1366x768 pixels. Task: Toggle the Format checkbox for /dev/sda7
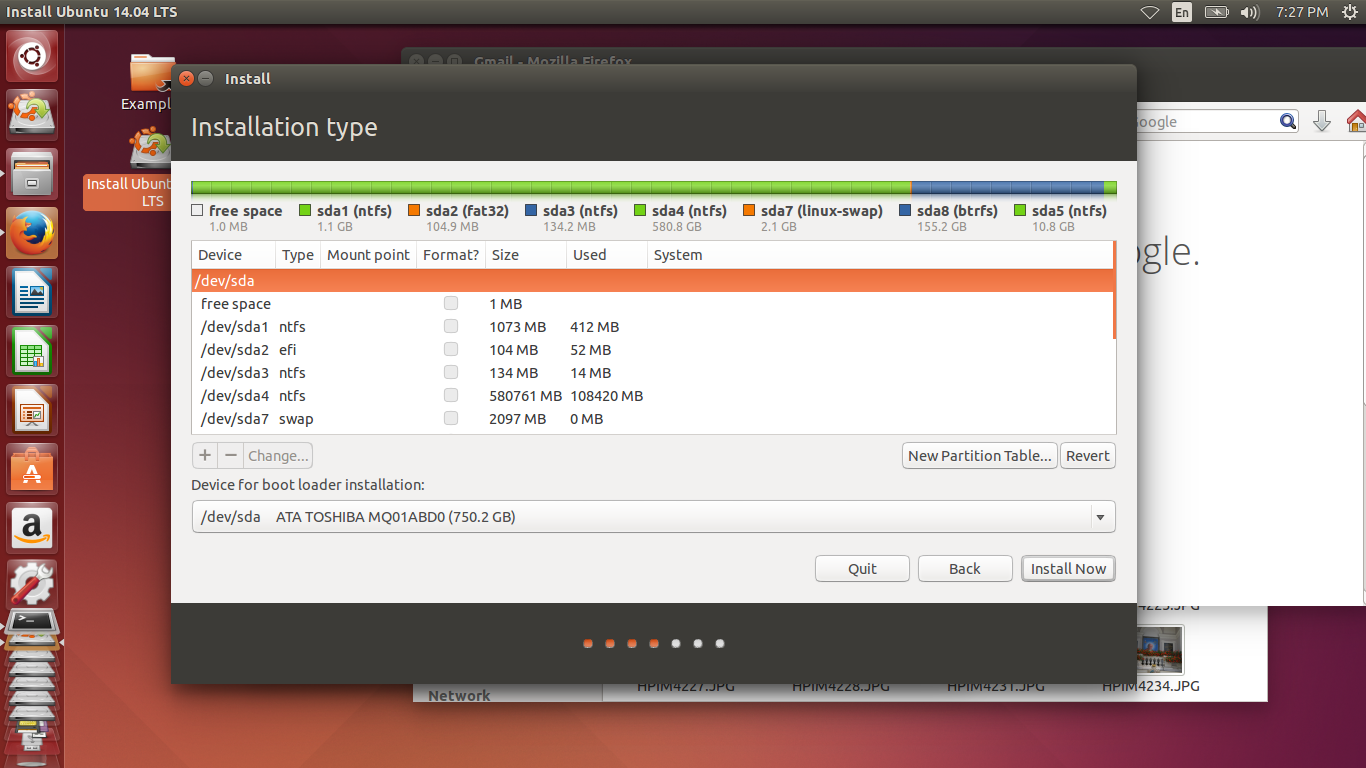pyautogui.click(x=451, y=418)
